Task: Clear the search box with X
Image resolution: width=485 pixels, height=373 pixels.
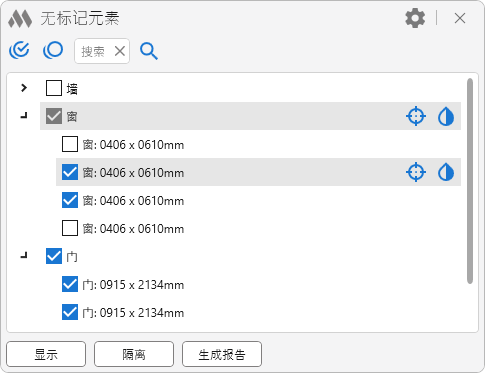Action: point(120,51)
